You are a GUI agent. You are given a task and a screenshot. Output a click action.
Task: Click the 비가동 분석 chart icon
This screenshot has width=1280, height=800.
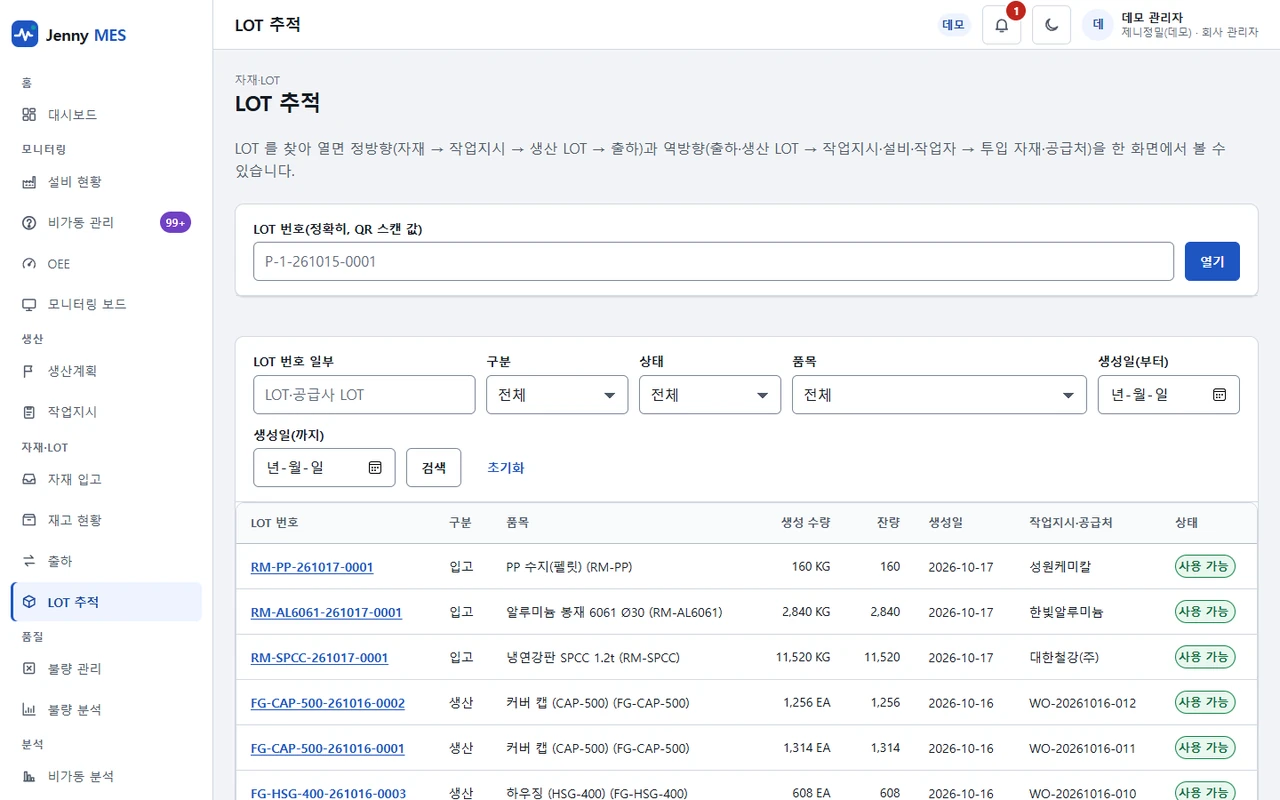[29, 776]
